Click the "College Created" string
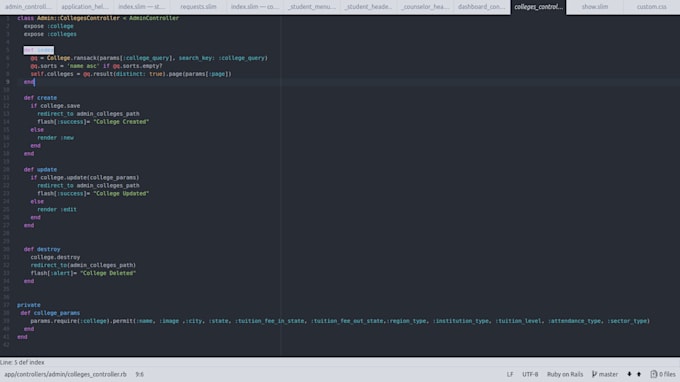Screen dimensions: 680x382 121,122
